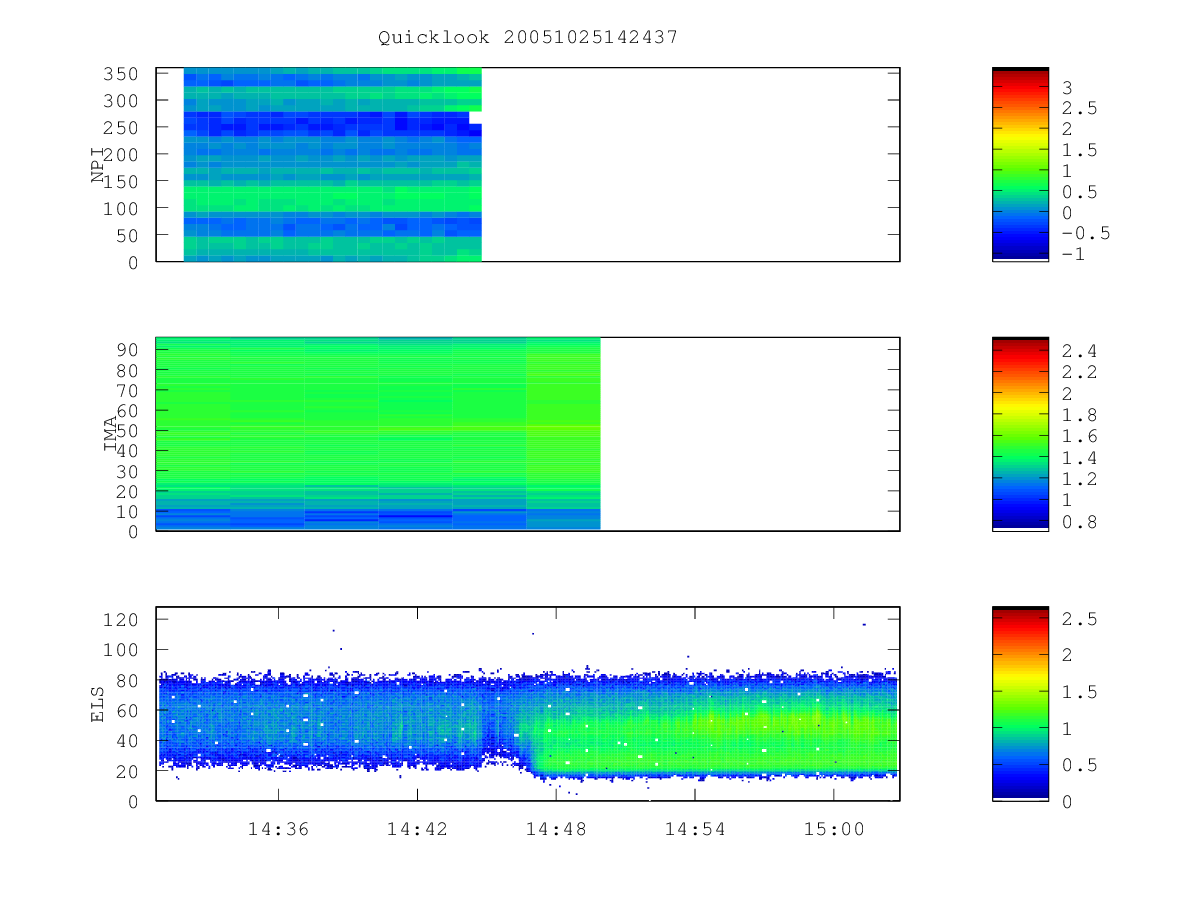The width and height of the screenshot is (1200, 900).
Task: Select the IMA panel color bar
Action: (x=1020, y=433)
